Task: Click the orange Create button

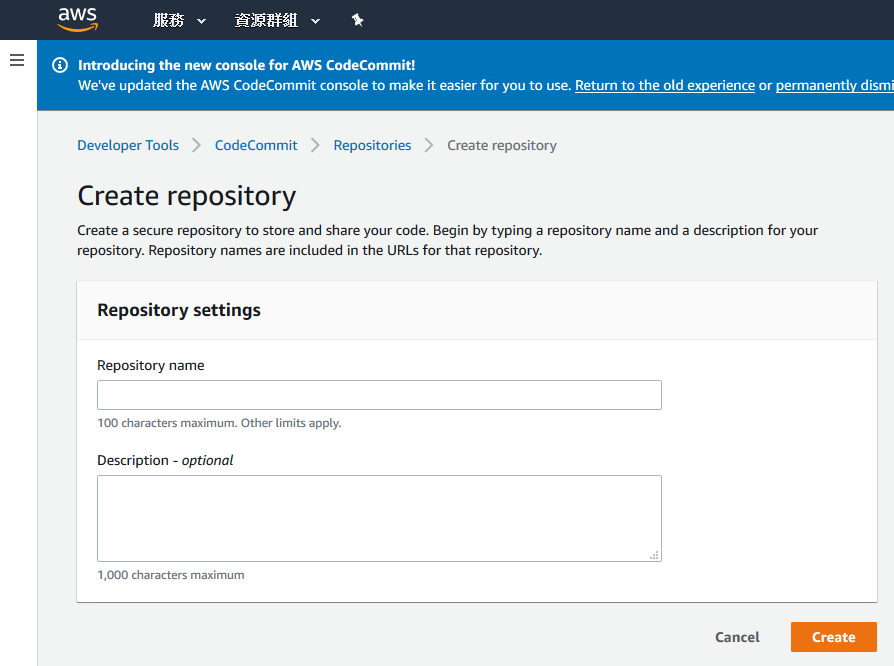Action: pos(834,637)
